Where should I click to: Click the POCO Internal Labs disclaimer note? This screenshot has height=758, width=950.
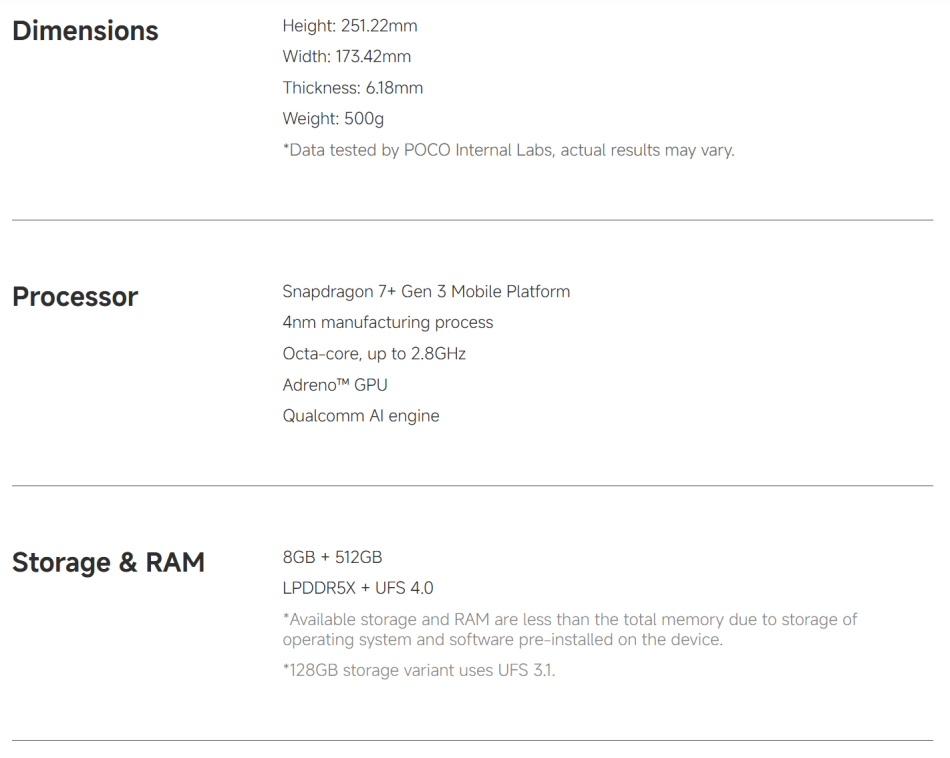508,151
